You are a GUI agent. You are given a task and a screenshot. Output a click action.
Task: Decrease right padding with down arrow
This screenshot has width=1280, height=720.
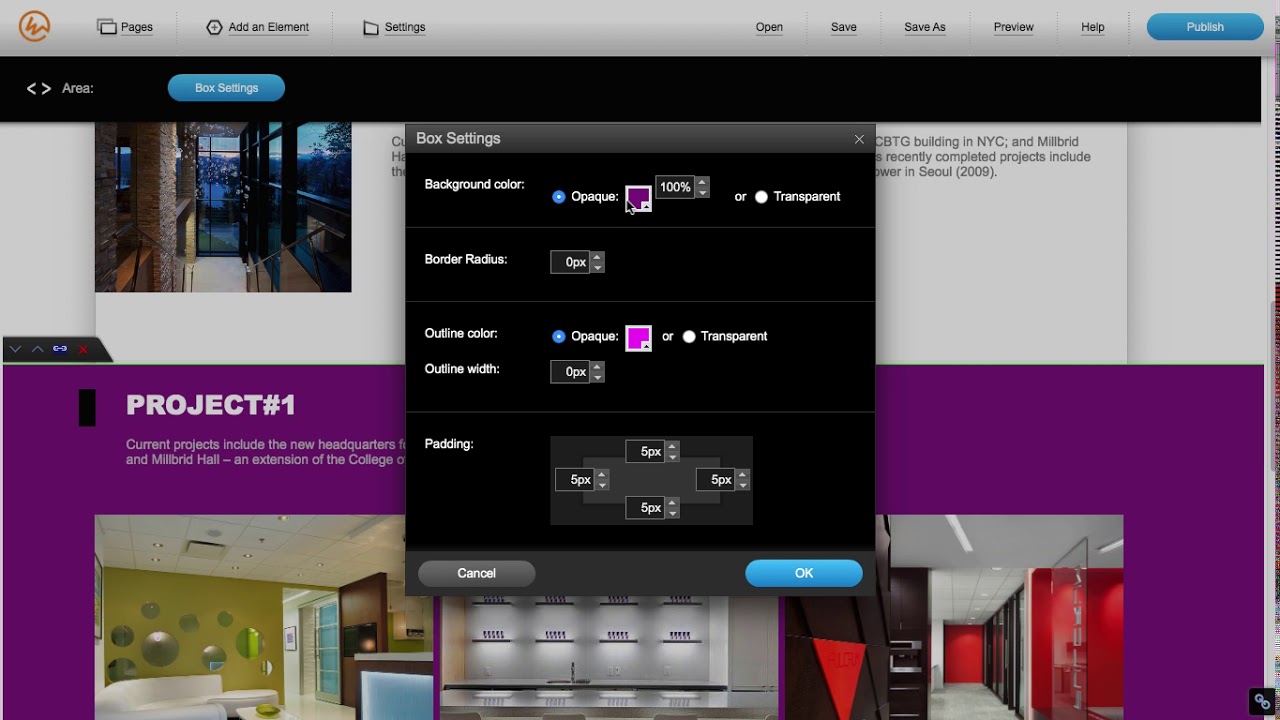click(x=742, y=485)
